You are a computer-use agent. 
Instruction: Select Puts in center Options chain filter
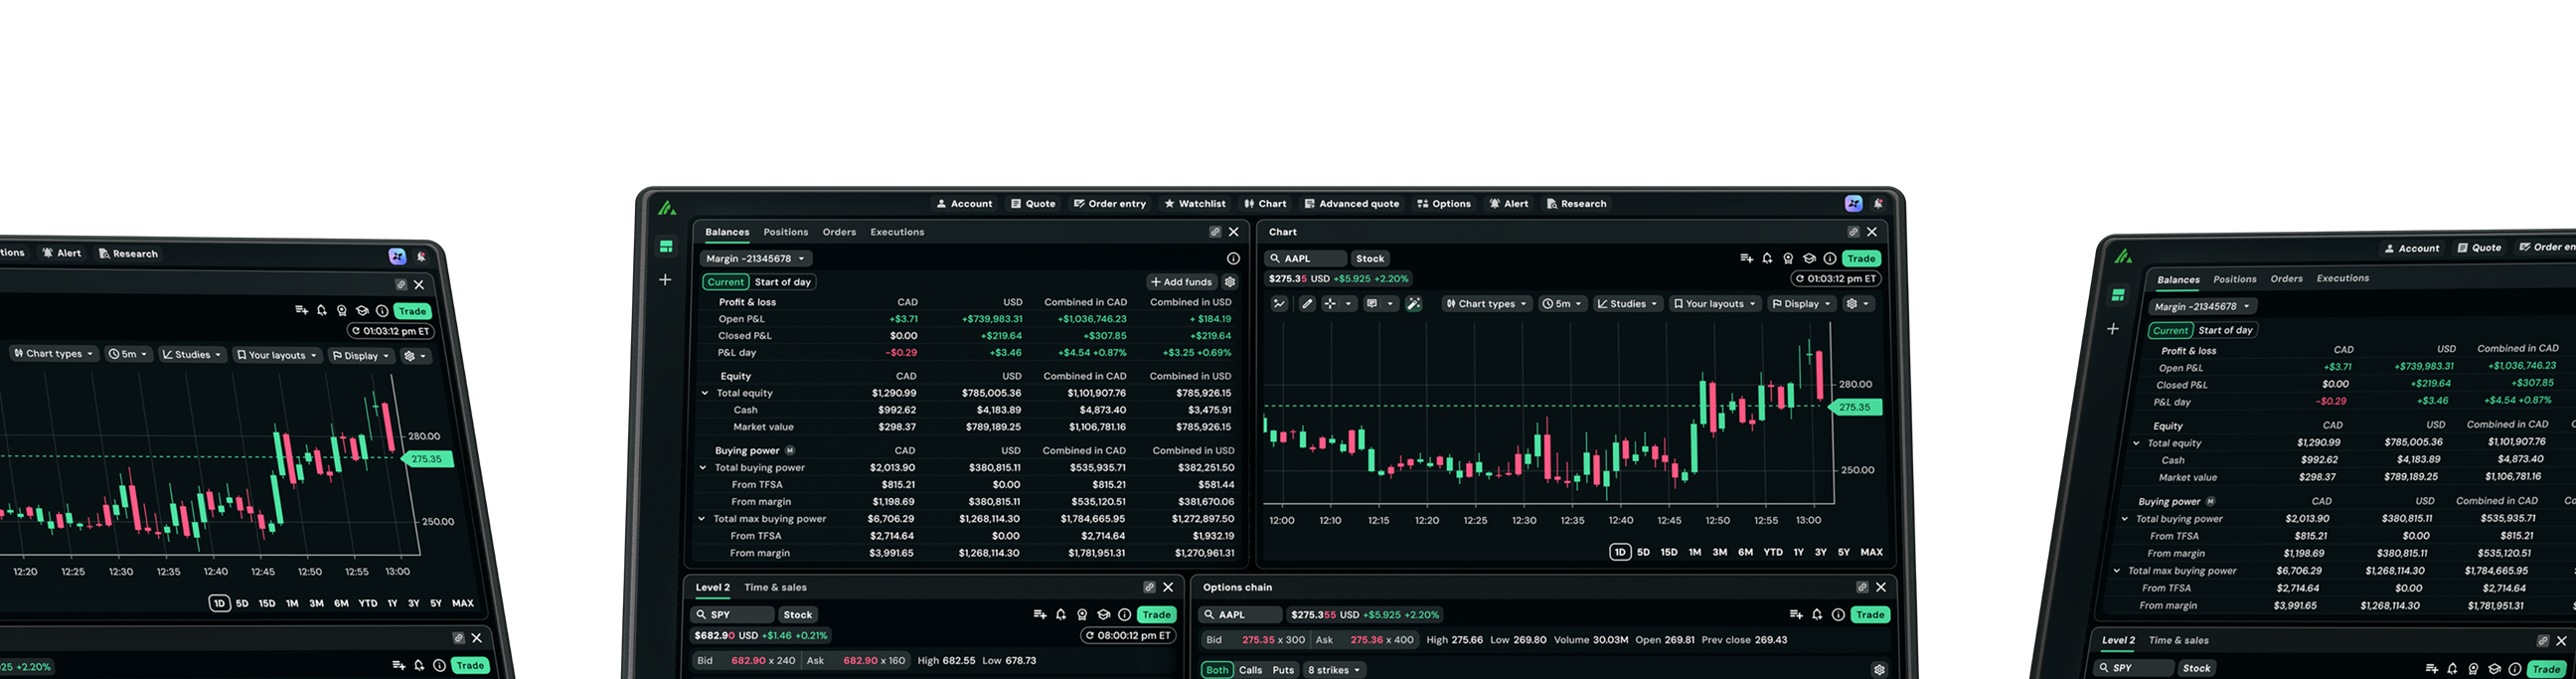[x=1283, y=670]
